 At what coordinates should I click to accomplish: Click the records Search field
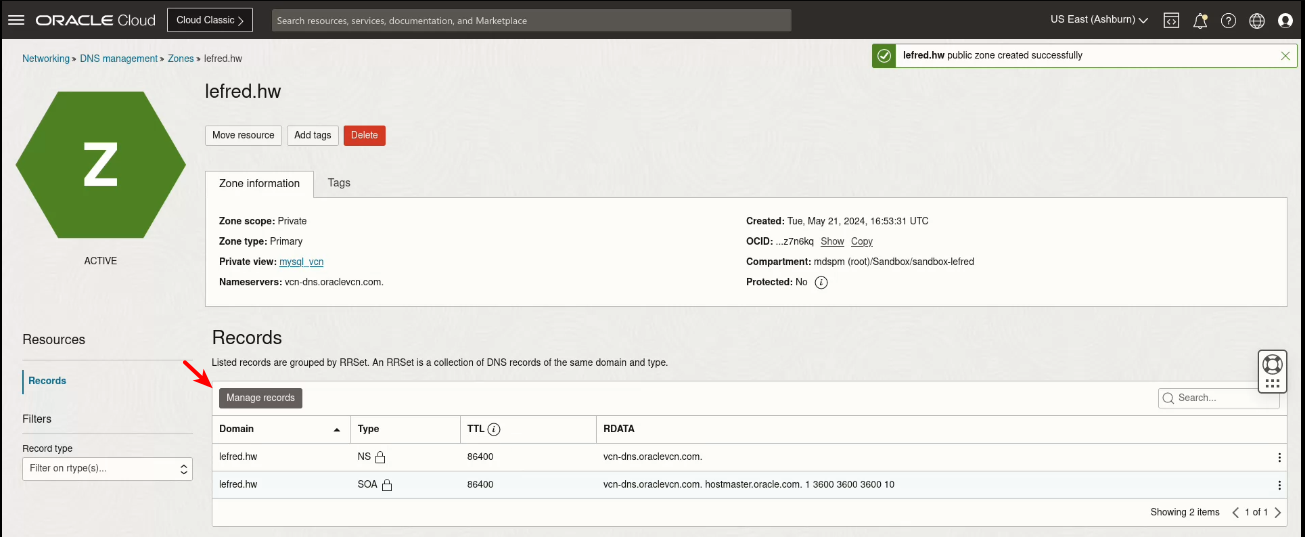(1218, 398)
